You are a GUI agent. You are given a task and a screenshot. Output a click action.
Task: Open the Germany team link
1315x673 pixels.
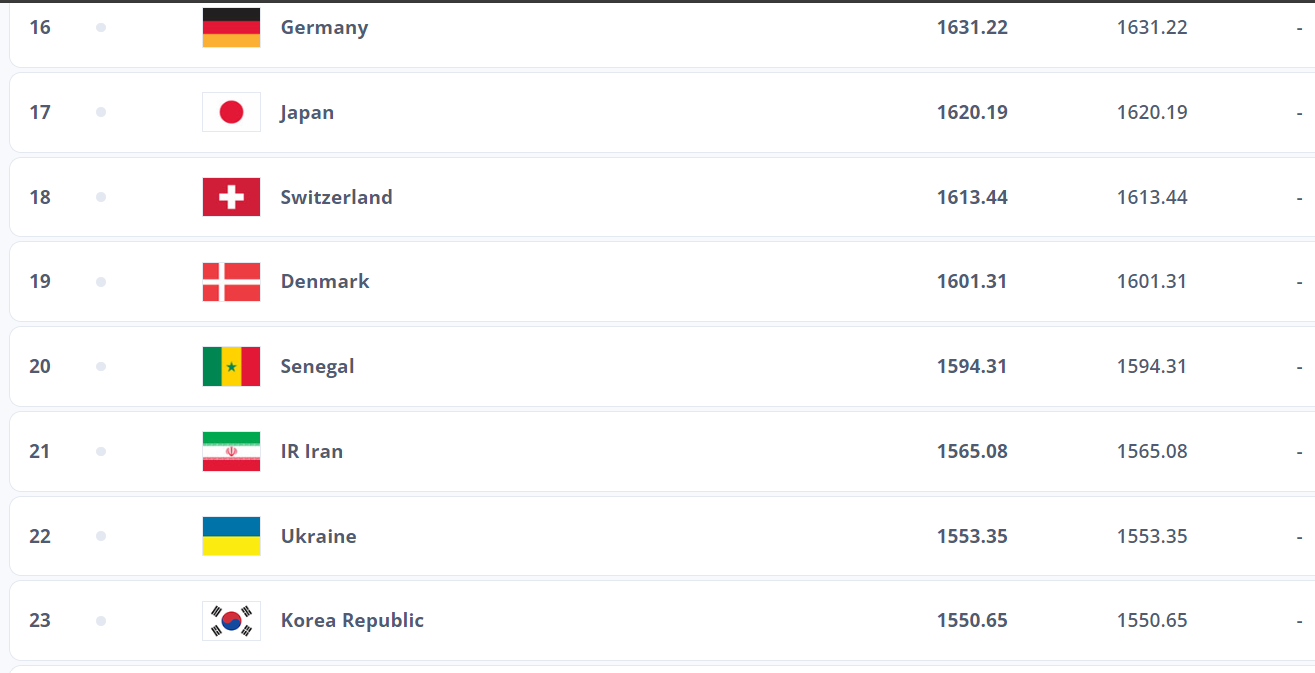pyautogui.click(x=324, y=28)
